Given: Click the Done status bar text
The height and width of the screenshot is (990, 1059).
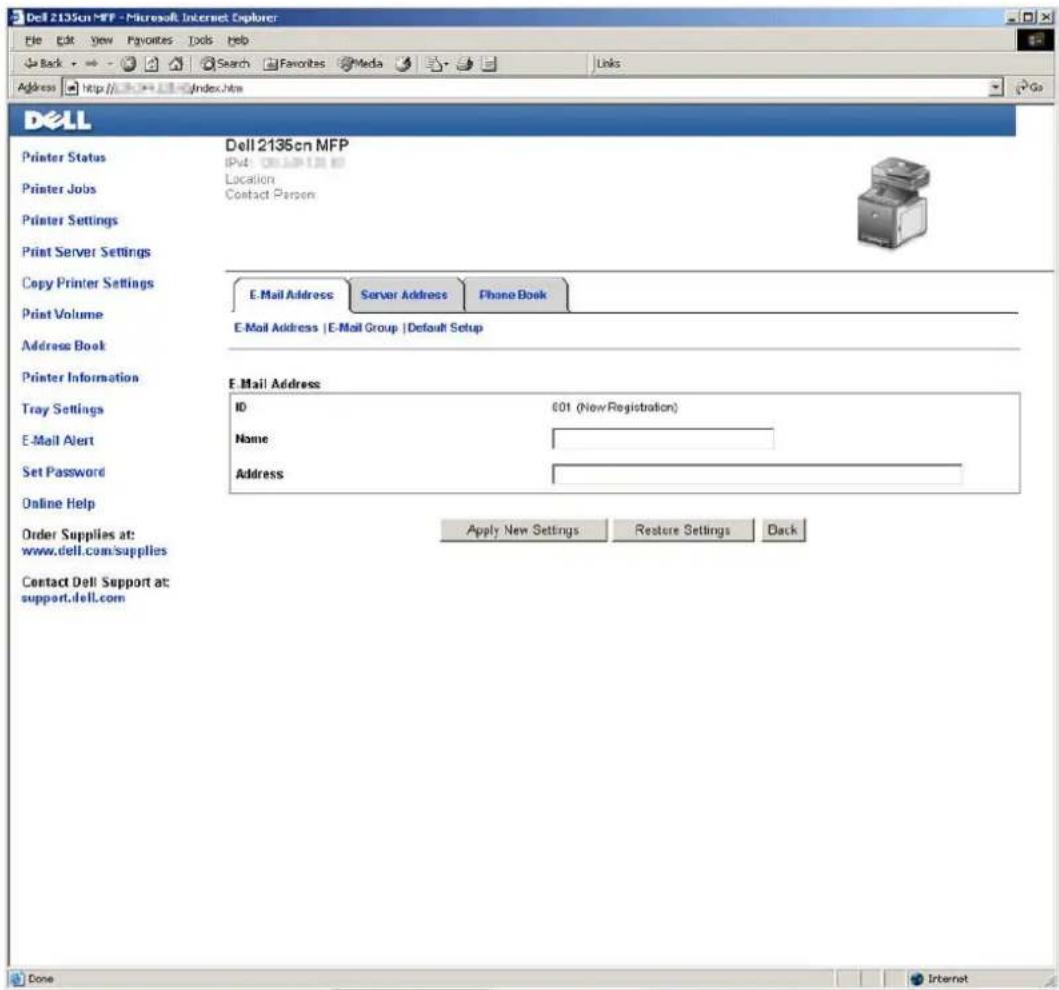Looking at the screenshot, I should click(41, 979).
